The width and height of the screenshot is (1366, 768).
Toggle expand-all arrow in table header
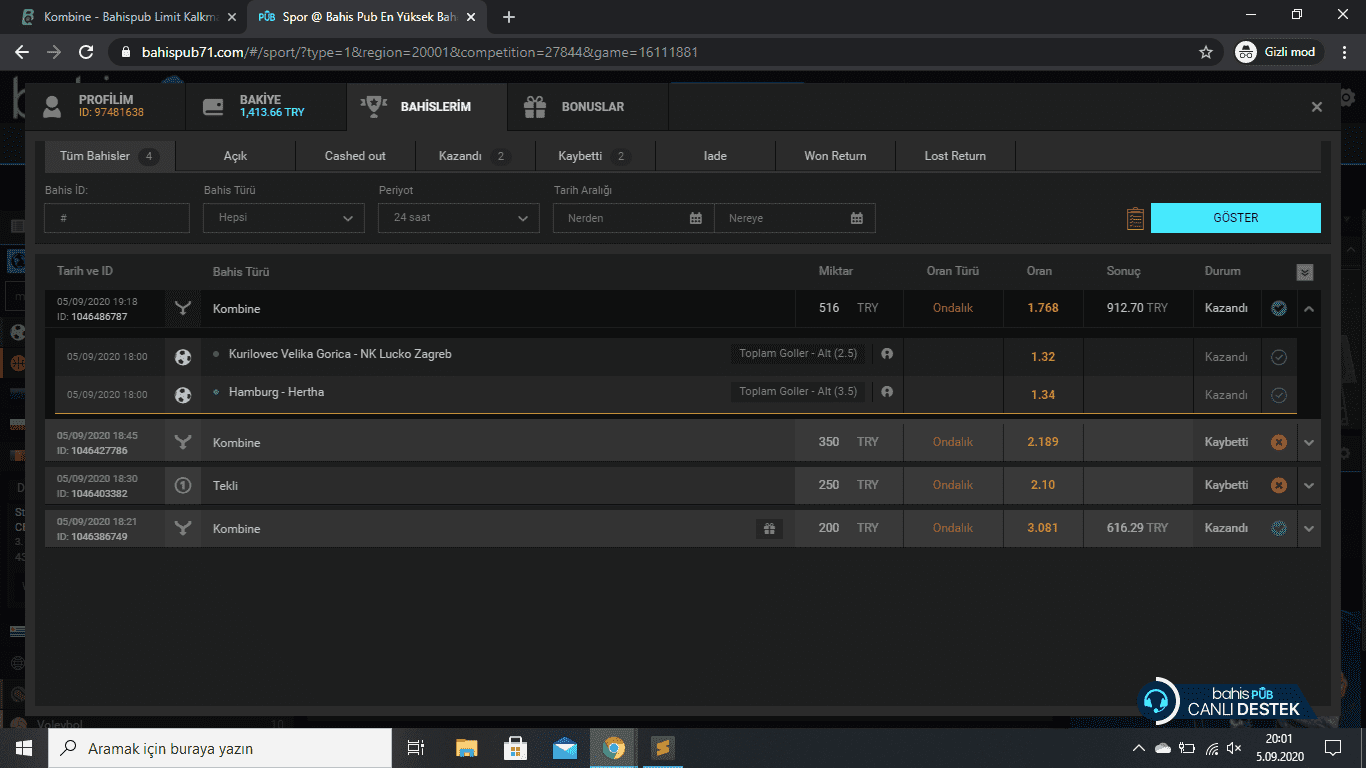[1305, 272]
